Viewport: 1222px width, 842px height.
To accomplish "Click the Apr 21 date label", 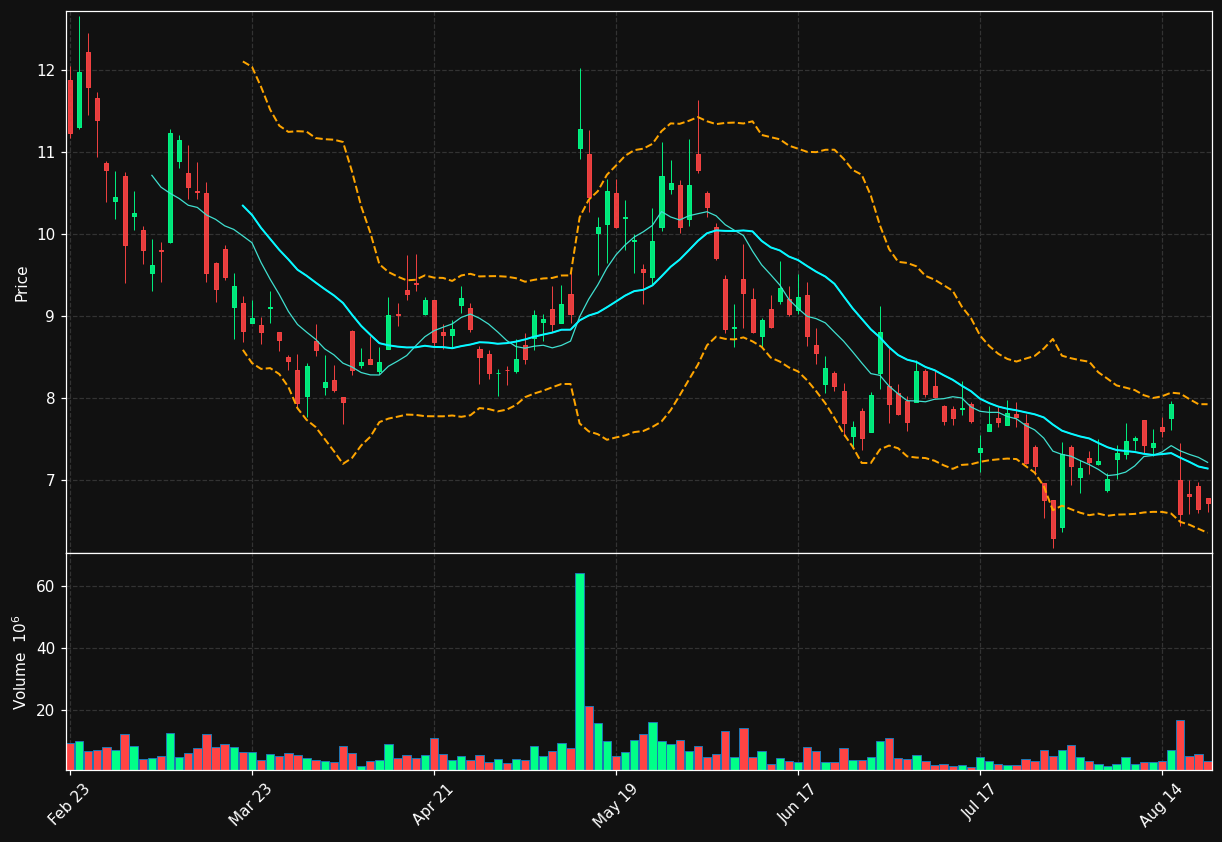I will point(433,805).
